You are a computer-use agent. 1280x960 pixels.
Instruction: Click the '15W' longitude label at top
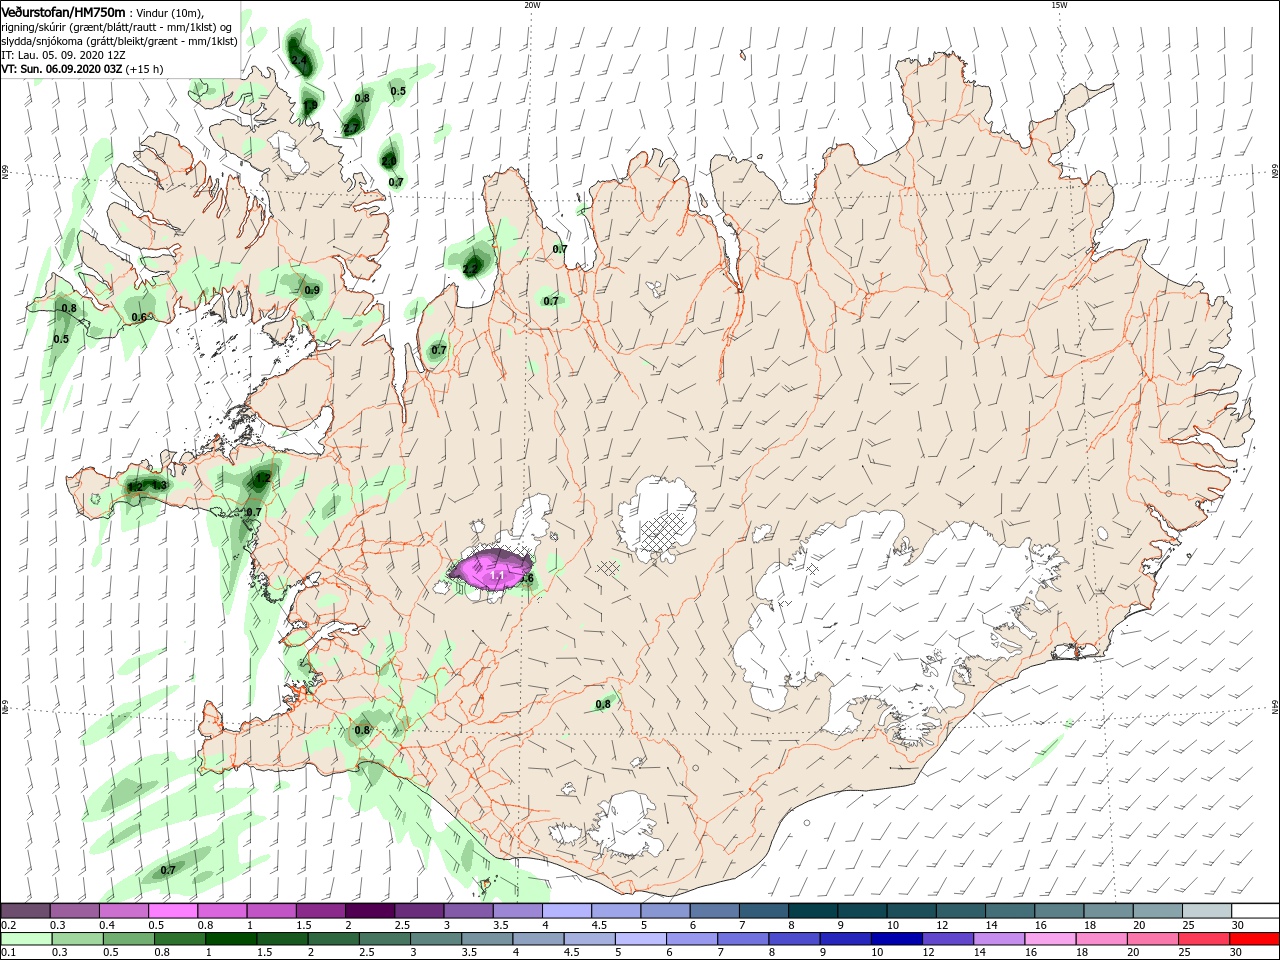(x=1059, y=5)
